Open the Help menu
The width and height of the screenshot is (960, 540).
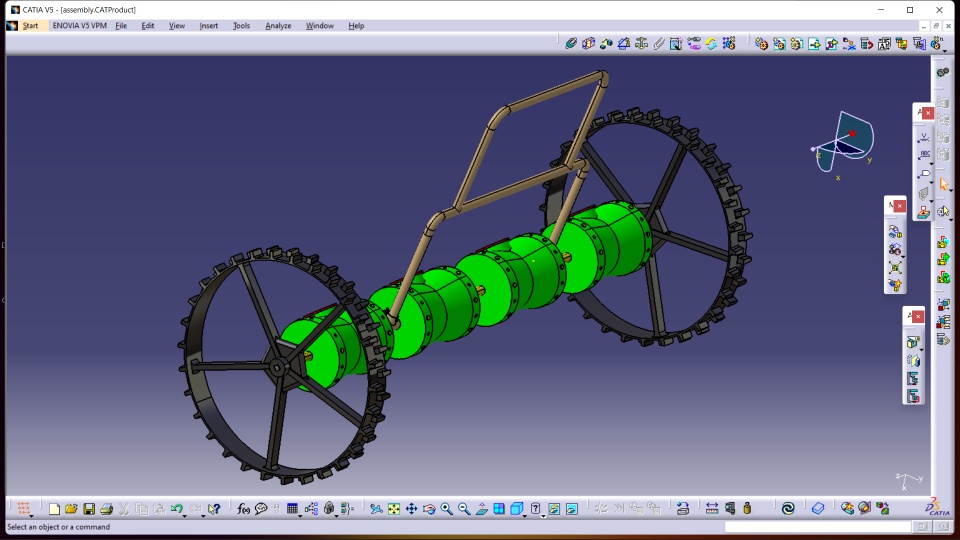click(x=356, y=26)
